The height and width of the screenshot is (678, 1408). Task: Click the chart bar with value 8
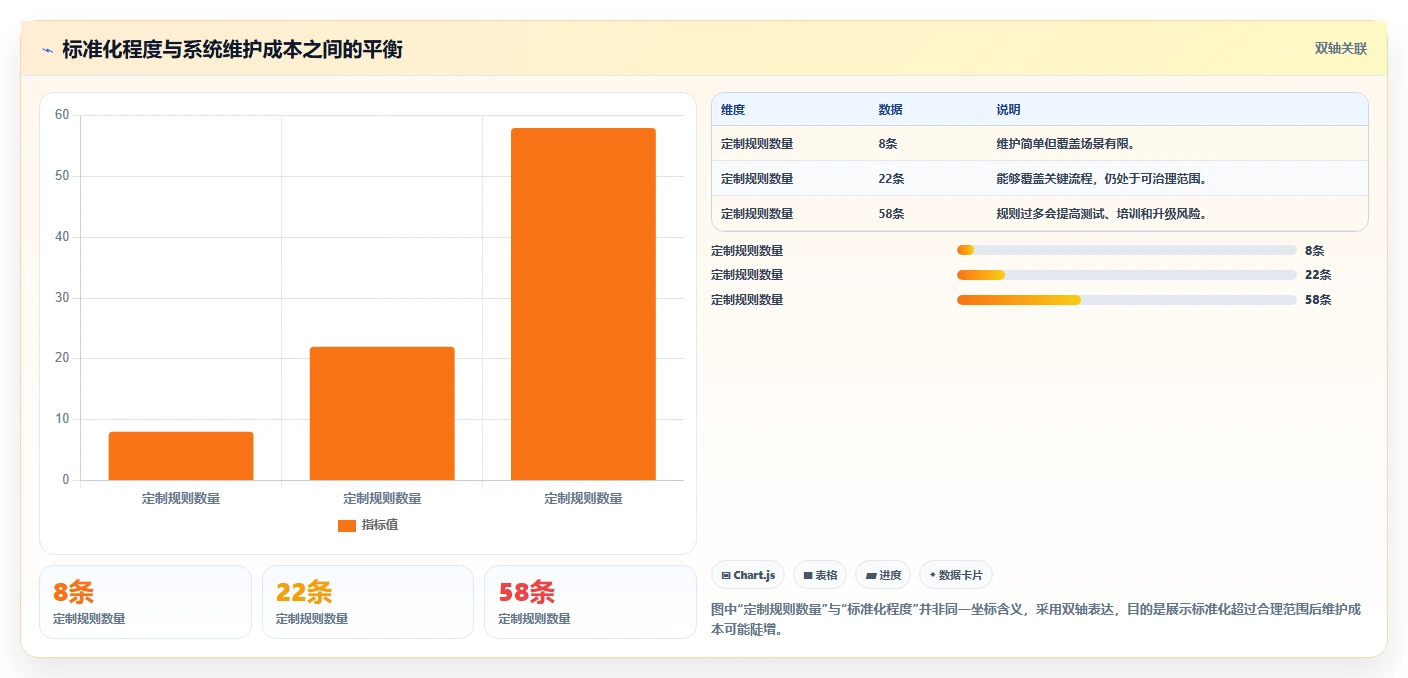click(181, 456)
